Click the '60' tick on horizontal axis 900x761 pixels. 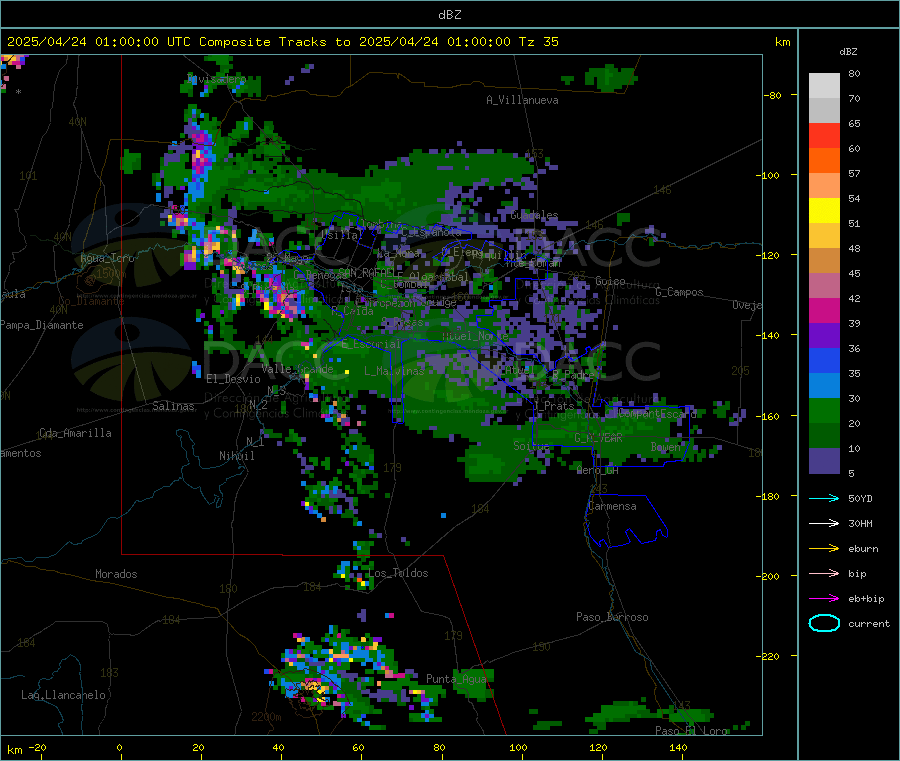click(x=358, y=747)
